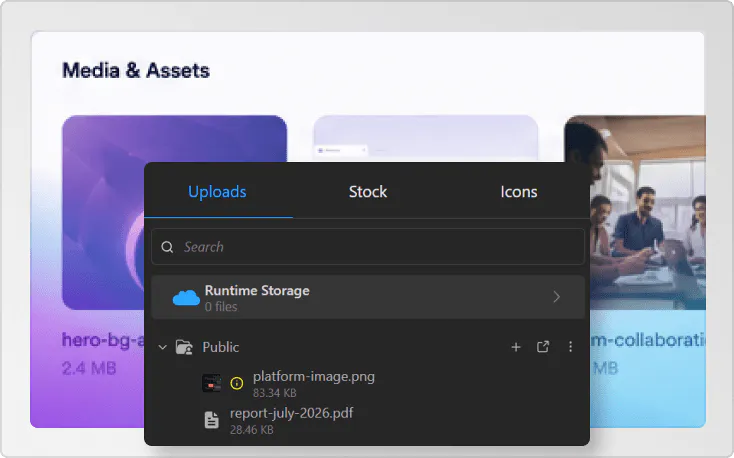Open the Public folder three-dot menu
734x458 pixels.
click(x=570, y=347)
